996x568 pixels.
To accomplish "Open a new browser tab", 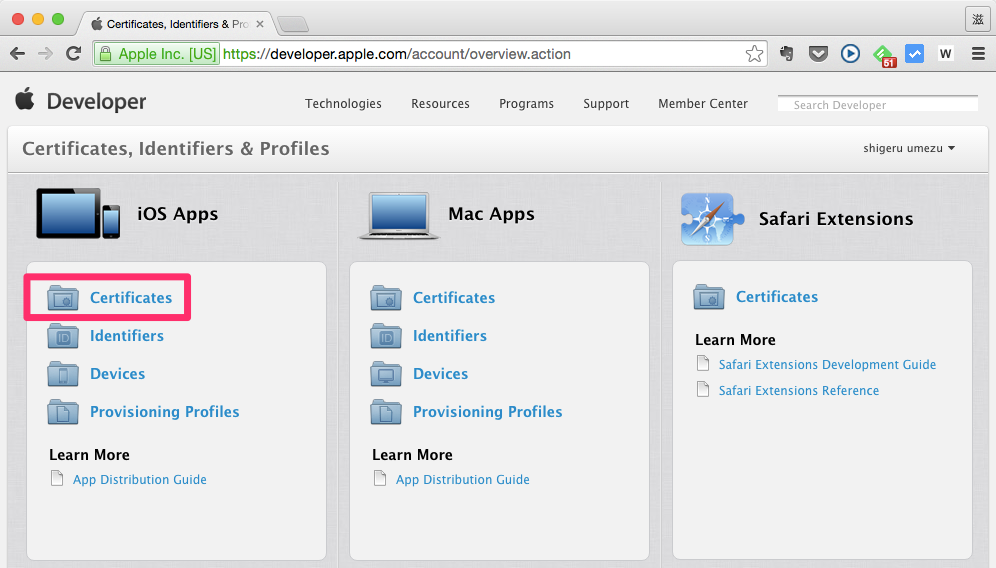I will [293, 25].
